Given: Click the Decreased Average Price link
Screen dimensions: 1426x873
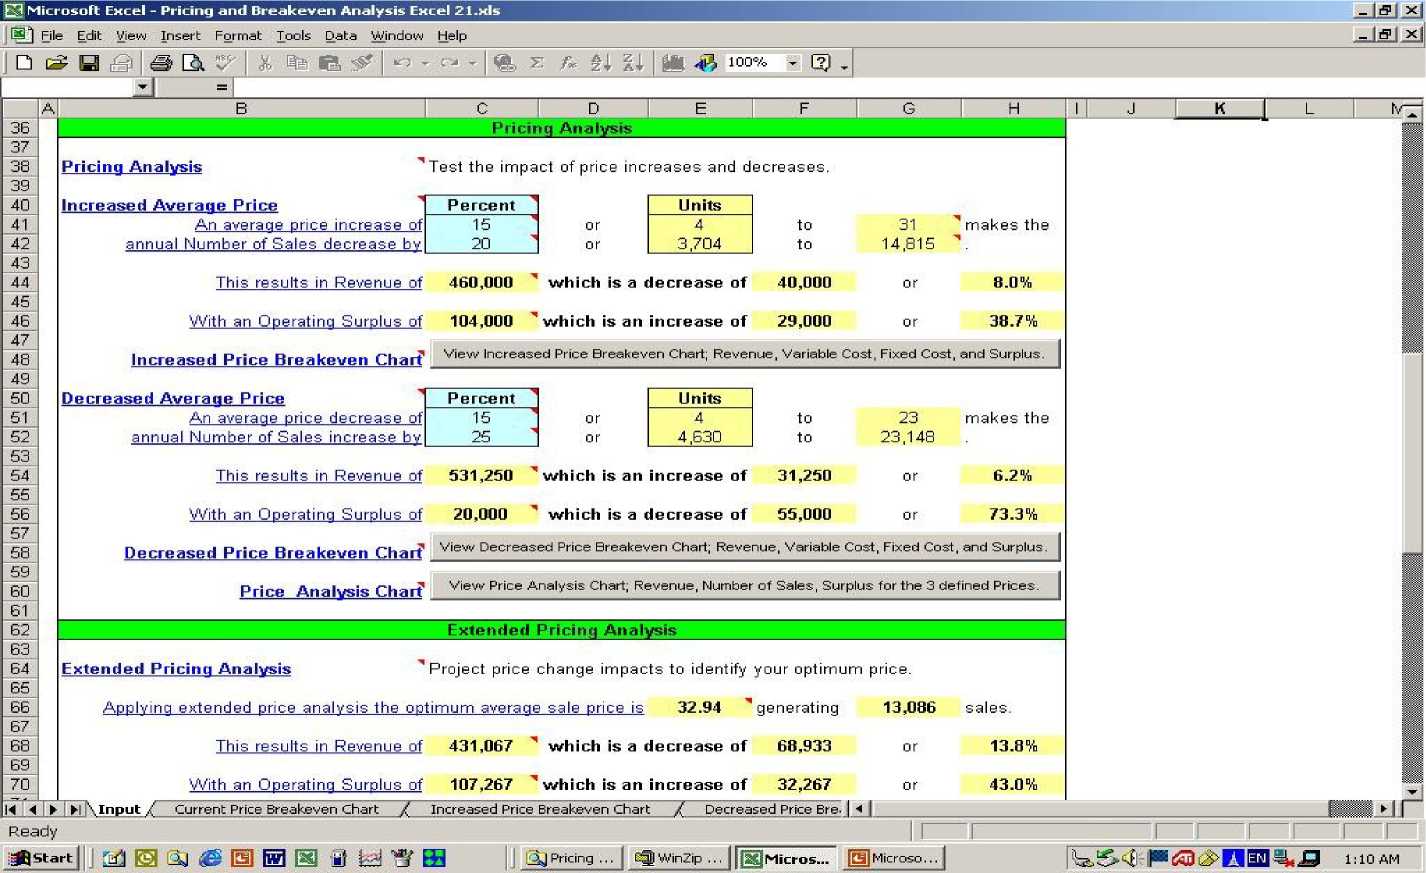Looking at the screenshot, I should tap(173, 398).
